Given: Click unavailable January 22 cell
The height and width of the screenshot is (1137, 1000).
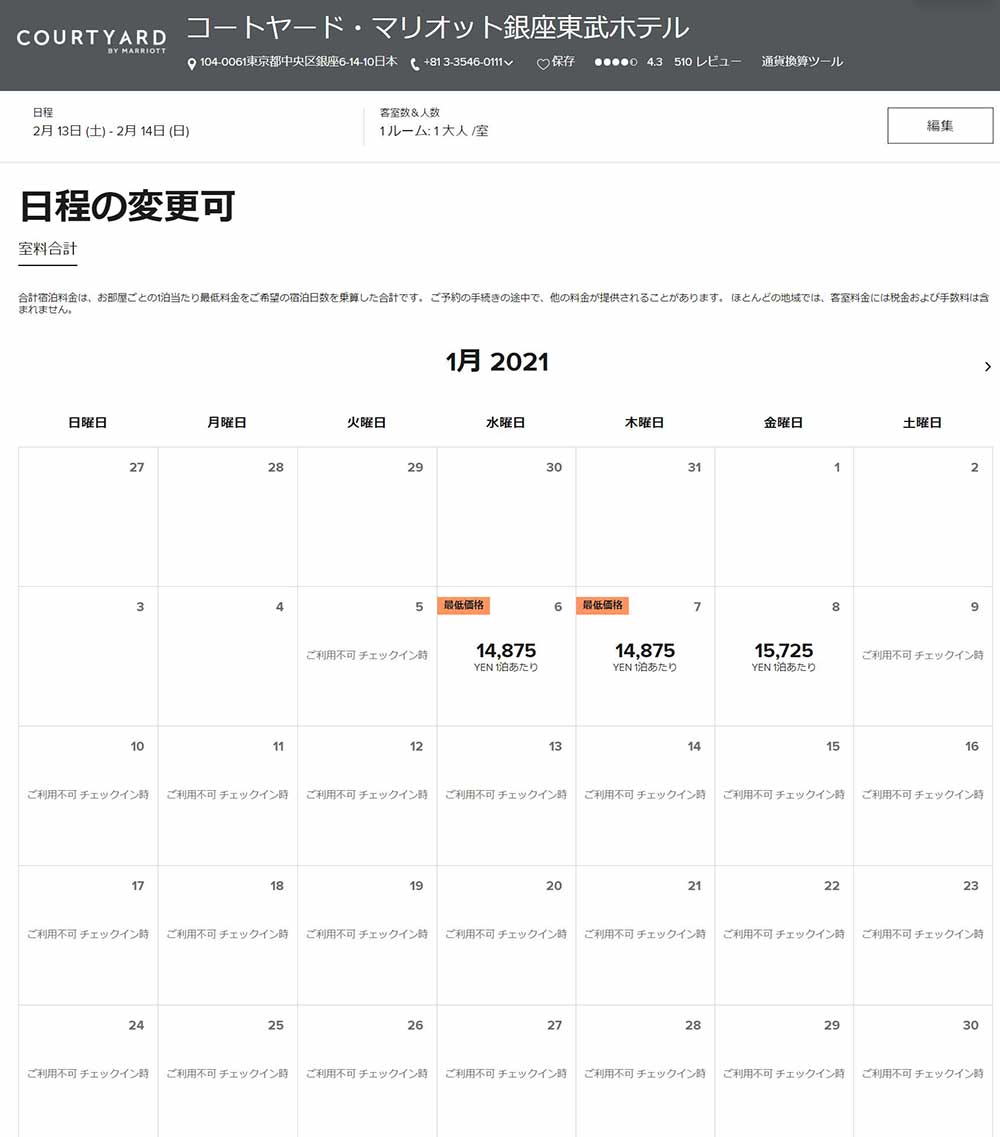Looking at the screenshot, I should [x=784, y=935].
